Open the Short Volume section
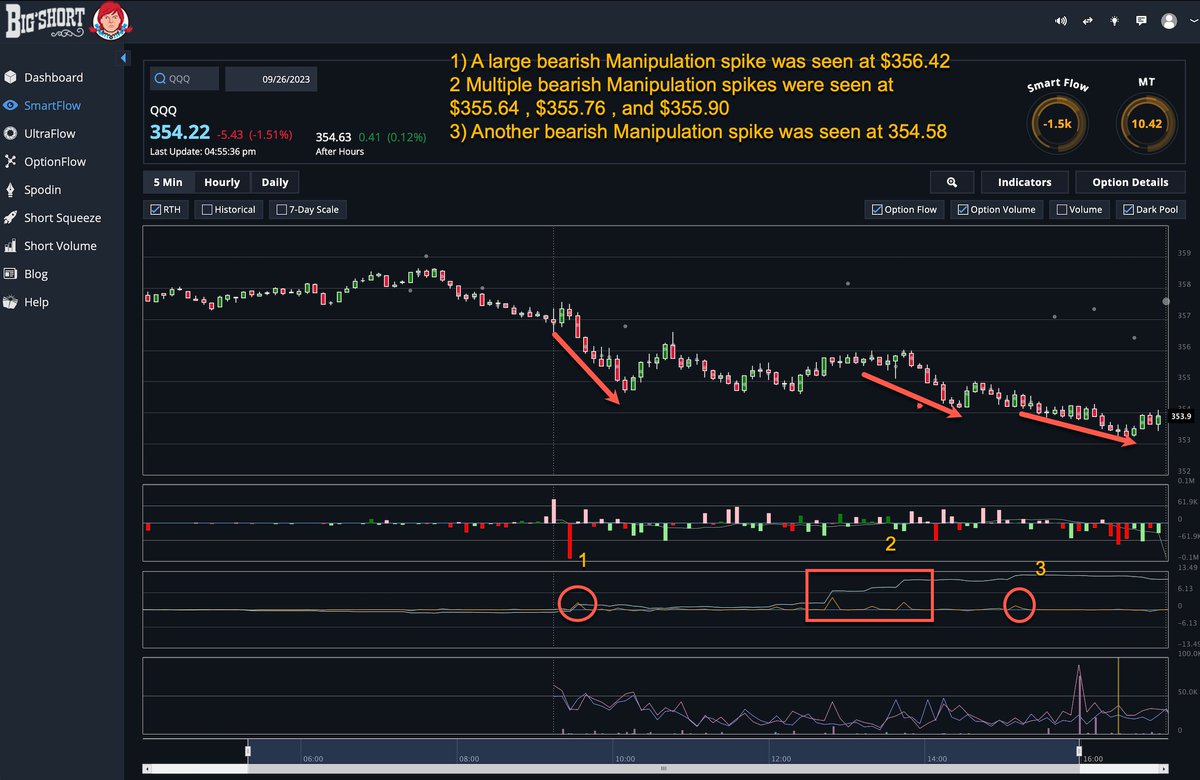Image resolution: width=1200 pixels, height=780 pixels. (x=60, y=245)
